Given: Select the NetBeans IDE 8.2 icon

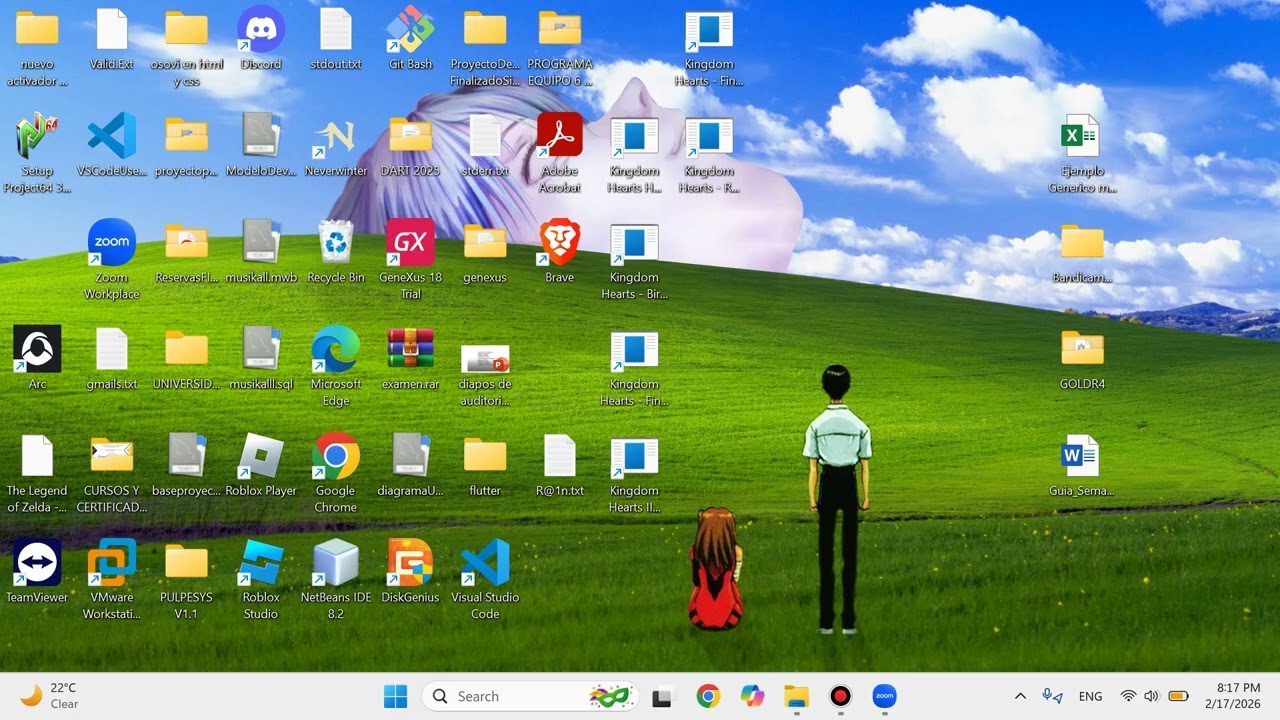Looking at the screenshot, I should [336, 580].
